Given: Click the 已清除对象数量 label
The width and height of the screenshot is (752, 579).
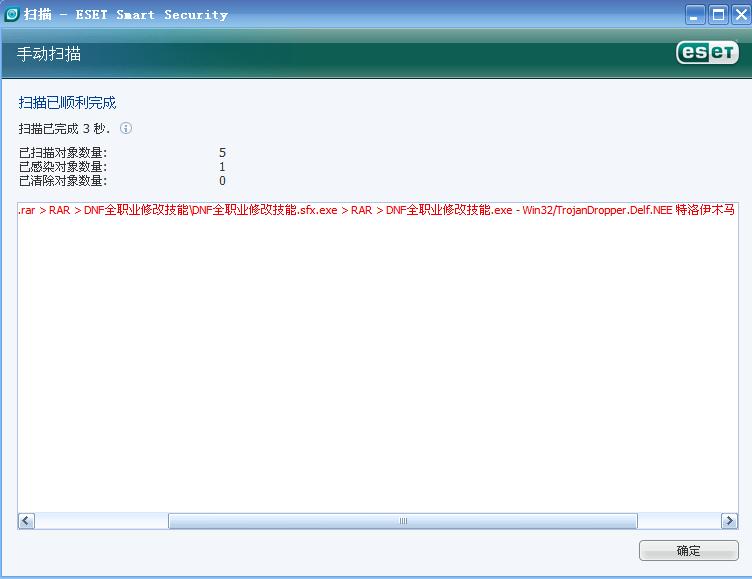Looking at the screenshot, I should click(x=63, y=180).
